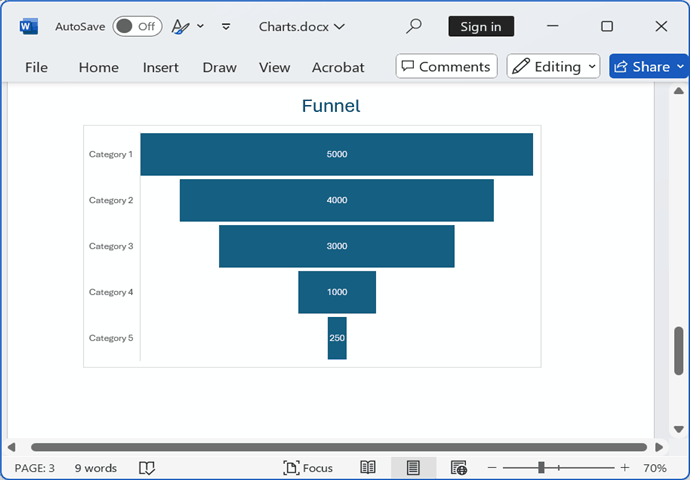Click the horizontal scrollbar thumb
The width and height of the screenshot is (690, 480).
pyautogui.click(x=339, y=447)
